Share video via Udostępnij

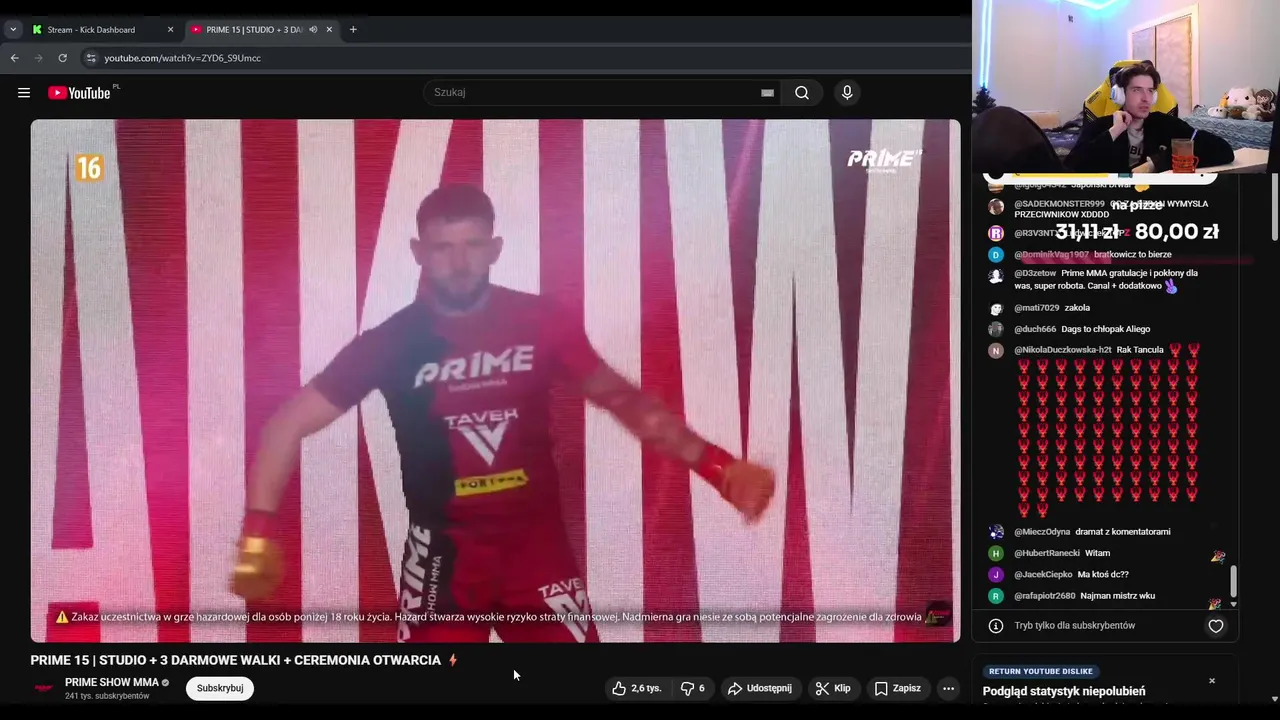pos(760,688)
